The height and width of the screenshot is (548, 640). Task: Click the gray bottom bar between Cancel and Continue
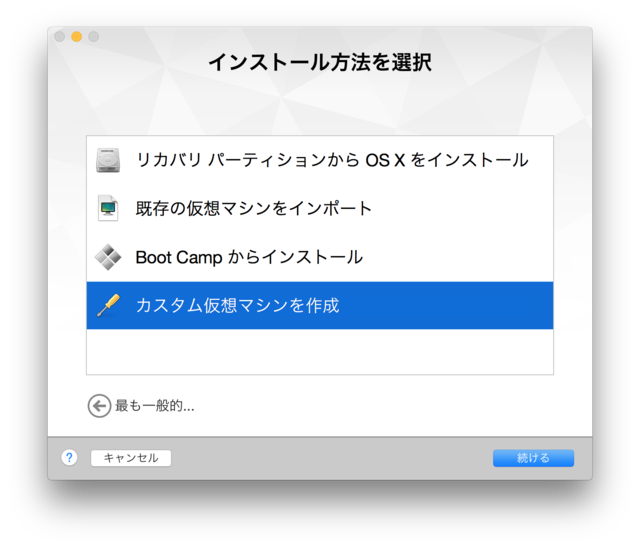point(330,458)
